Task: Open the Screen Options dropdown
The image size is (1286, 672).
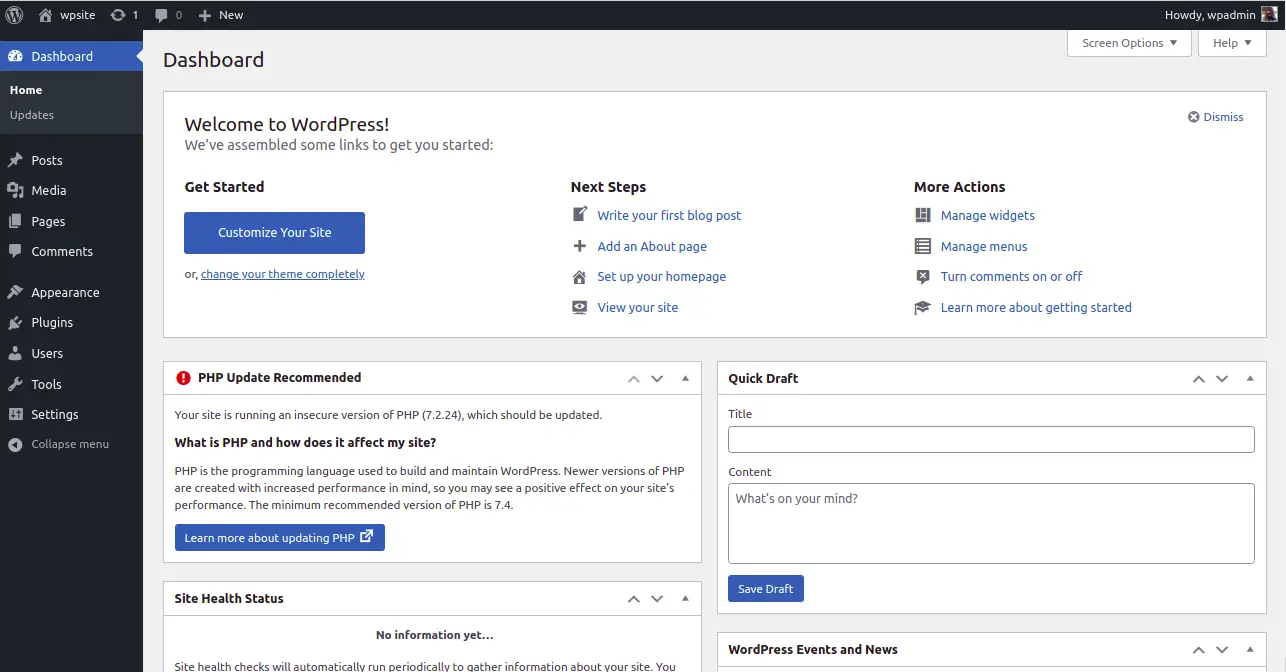Action: 1129,43
